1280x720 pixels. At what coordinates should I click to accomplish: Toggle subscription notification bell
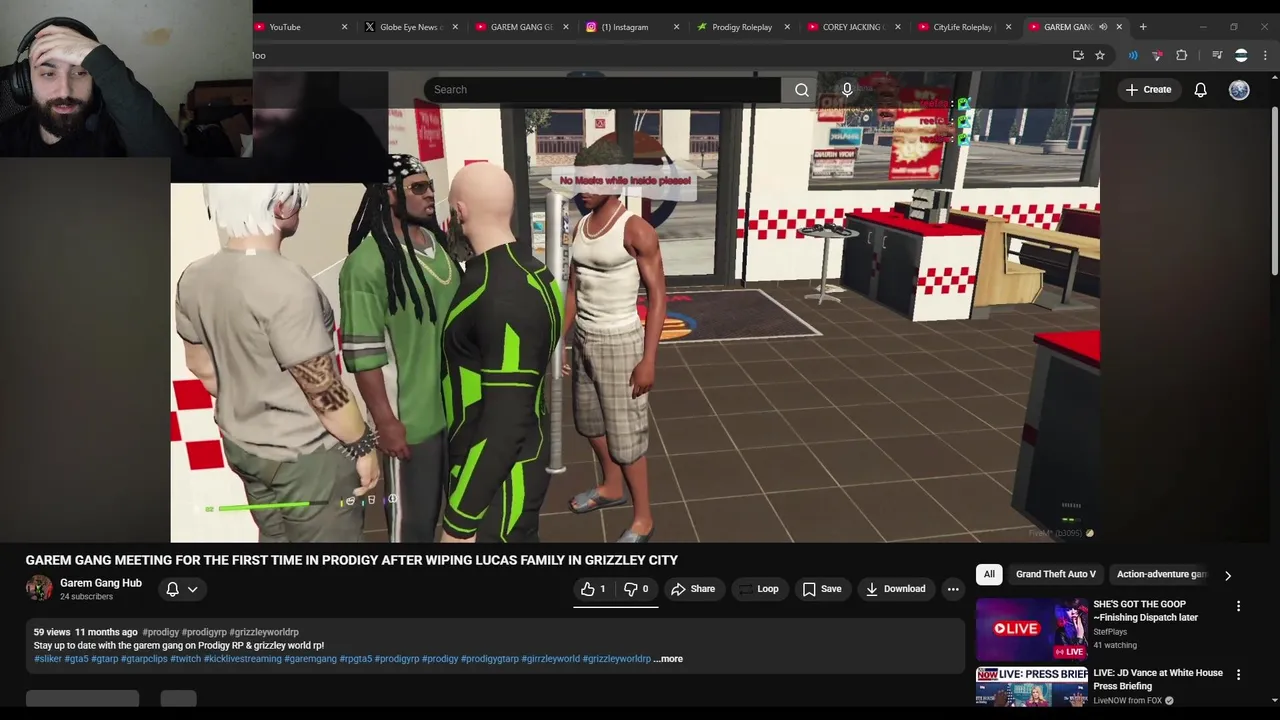[x=172, y=589]
